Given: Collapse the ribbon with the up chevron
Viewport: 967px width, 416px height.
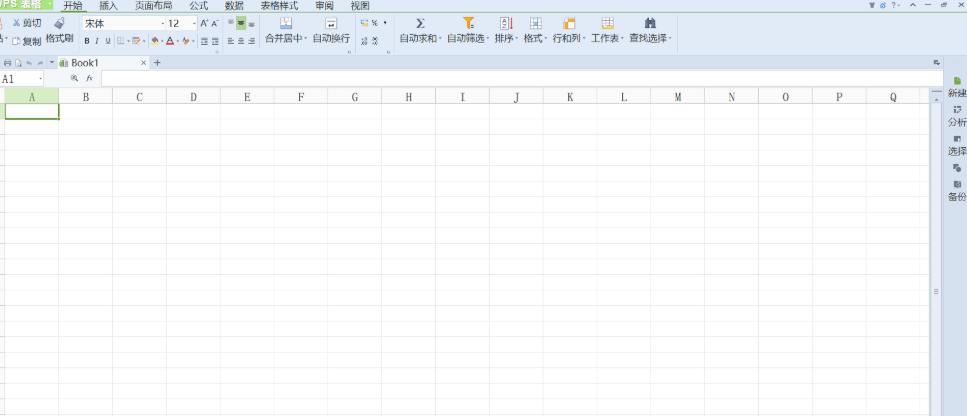Looking at the screenshot, I should [913, 4].
